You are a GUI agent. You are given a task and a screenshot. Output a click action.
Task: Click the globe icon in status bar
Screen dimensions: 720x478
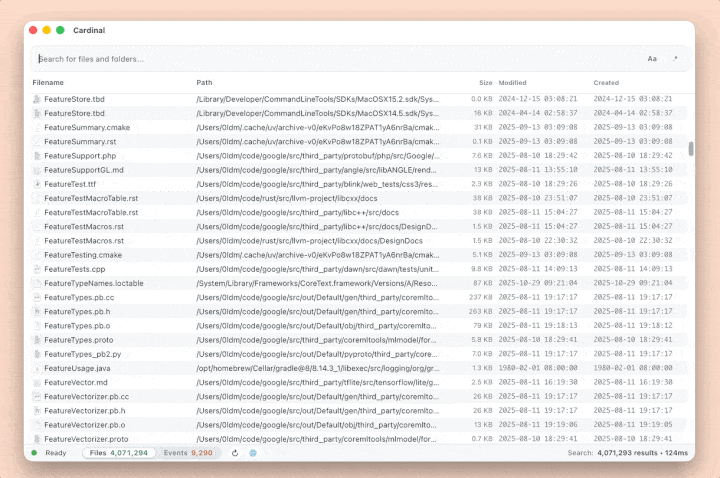click(x=253, y=453)
